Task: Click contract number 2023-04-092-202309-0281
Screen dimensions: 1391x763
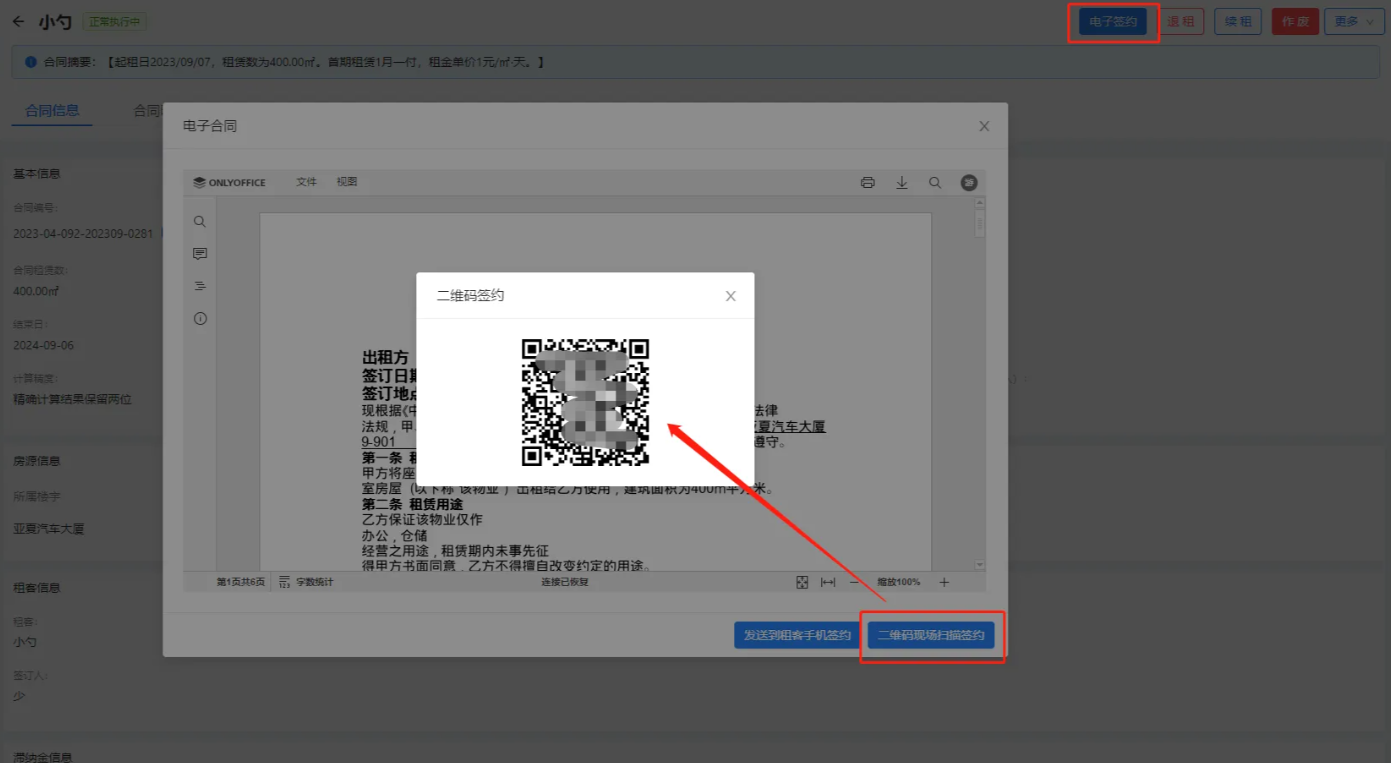Action: 83,234
